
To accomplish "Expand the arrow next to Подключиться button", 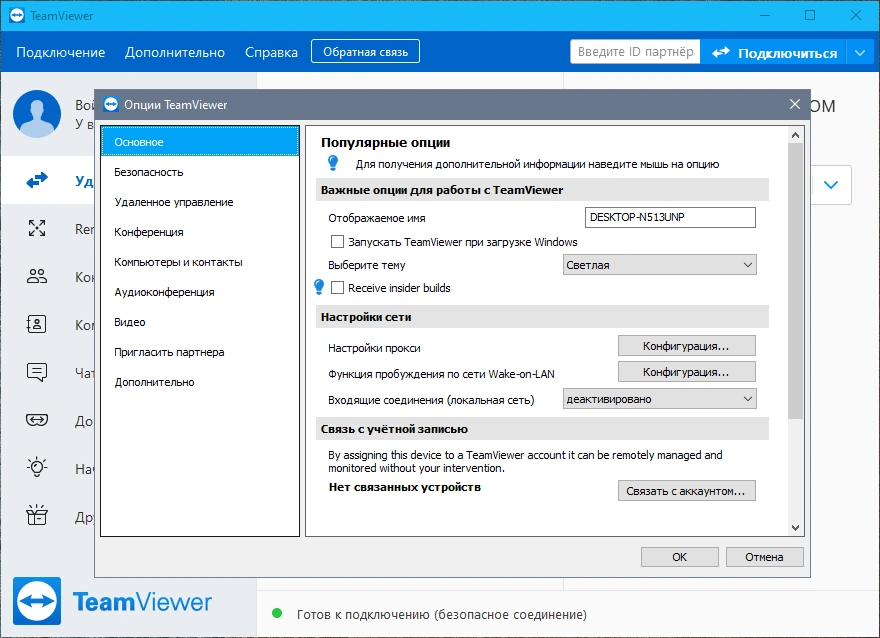I will (x=860, y=53).
